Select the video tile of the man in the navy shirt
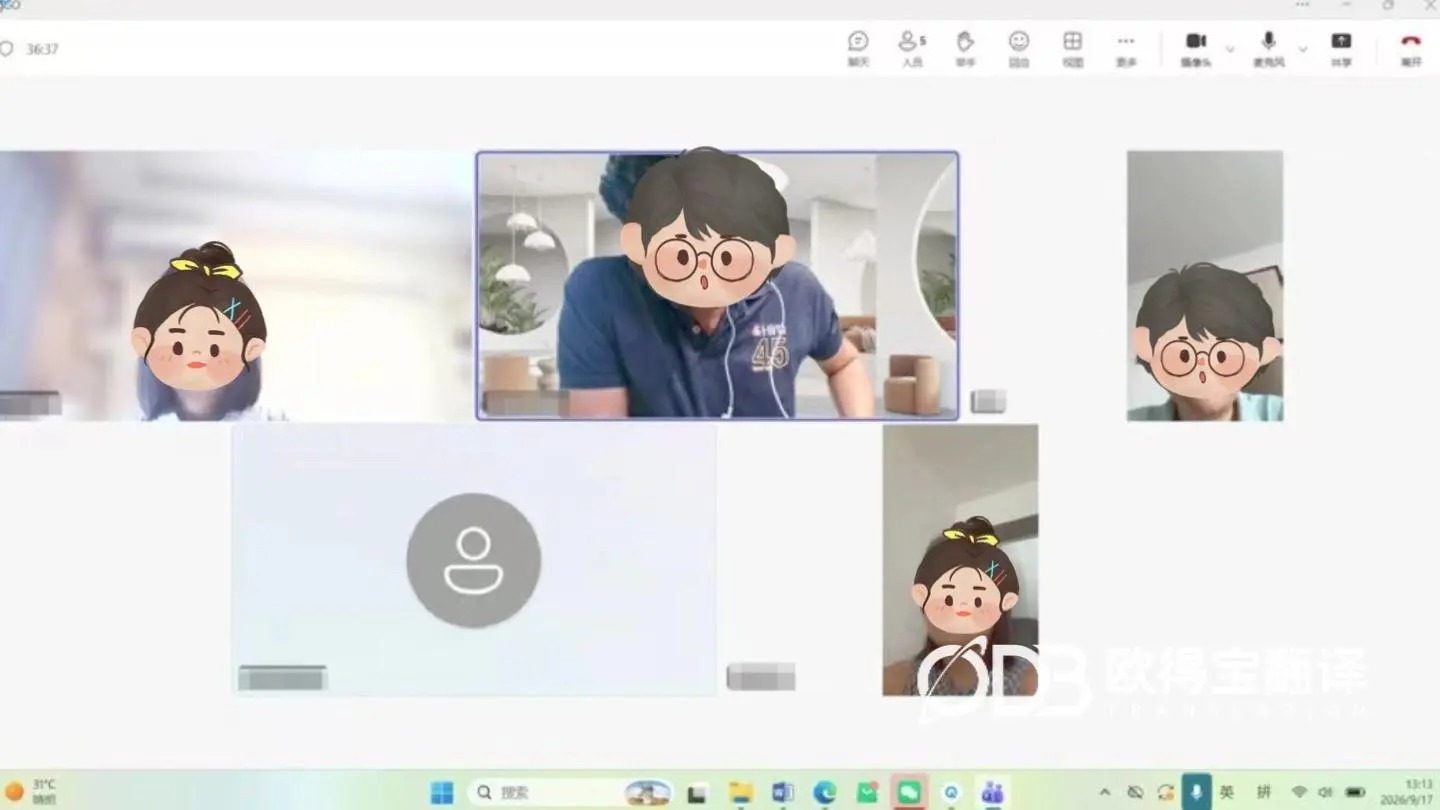Viewport: 1440px width, 810px height. pyautogui.click(x=717, y=285)
